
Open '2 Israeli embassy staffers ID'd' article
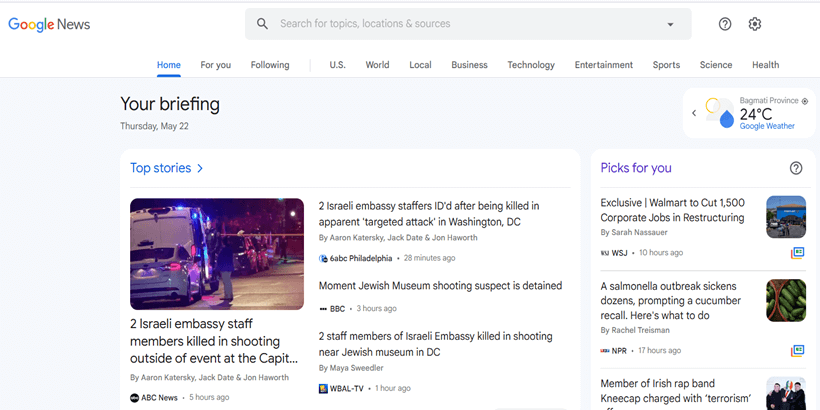click(429, 214)
